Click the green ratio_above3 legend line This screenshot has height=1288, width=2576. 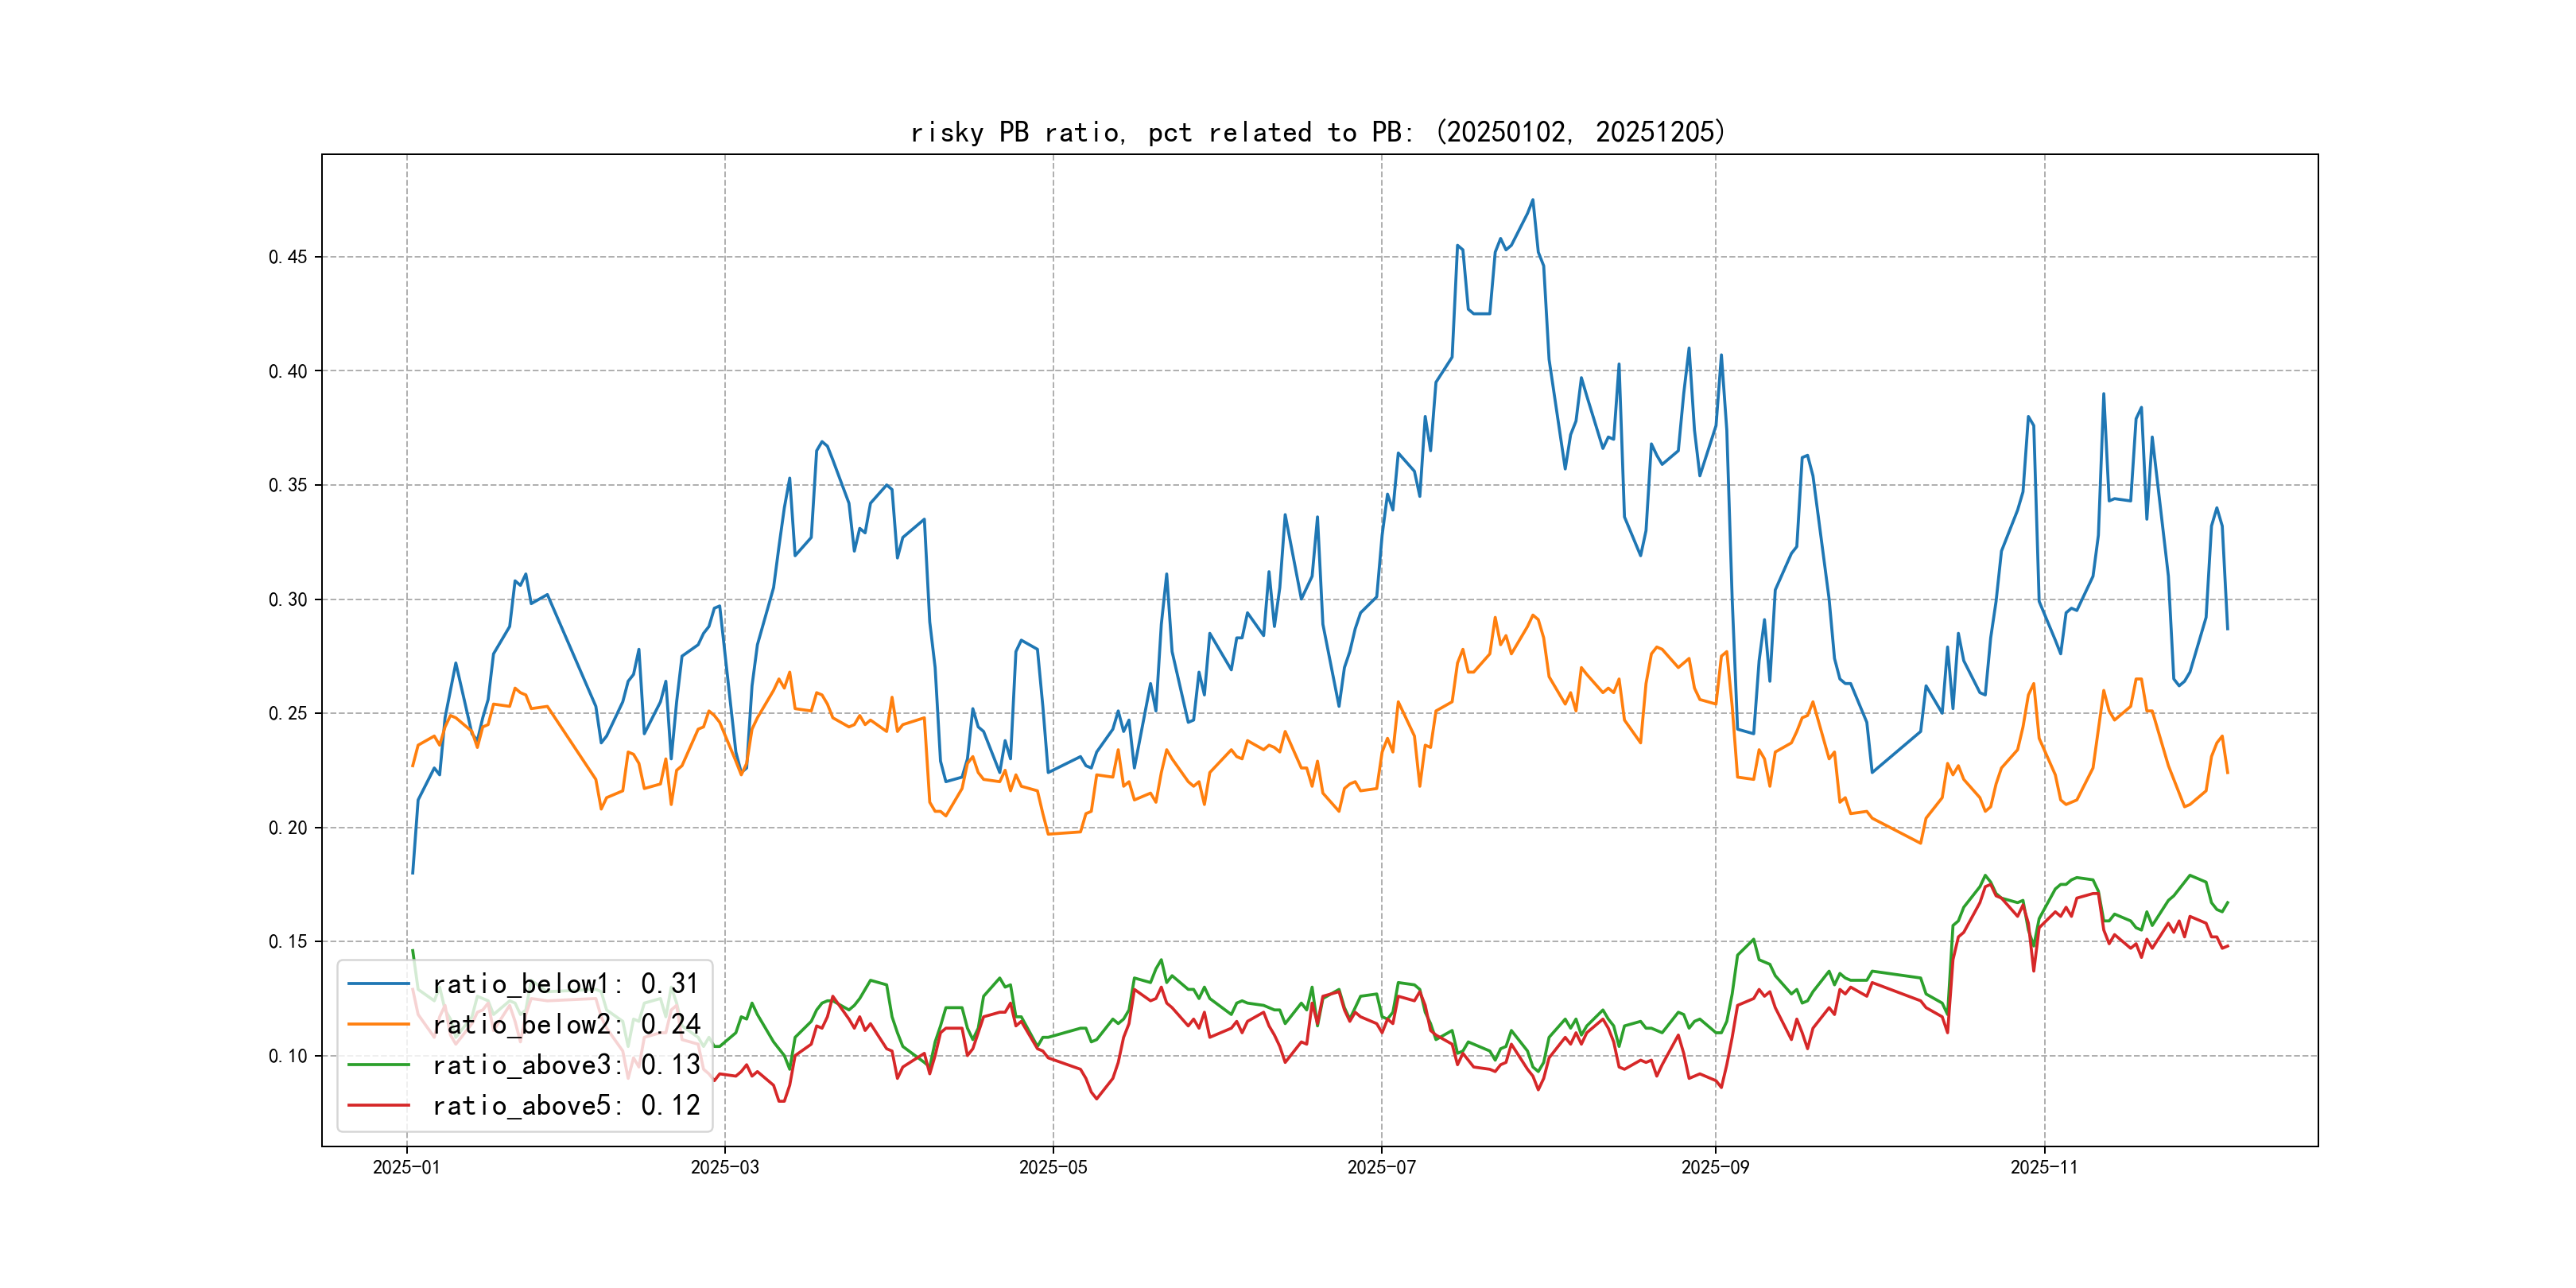point(378,1065)
